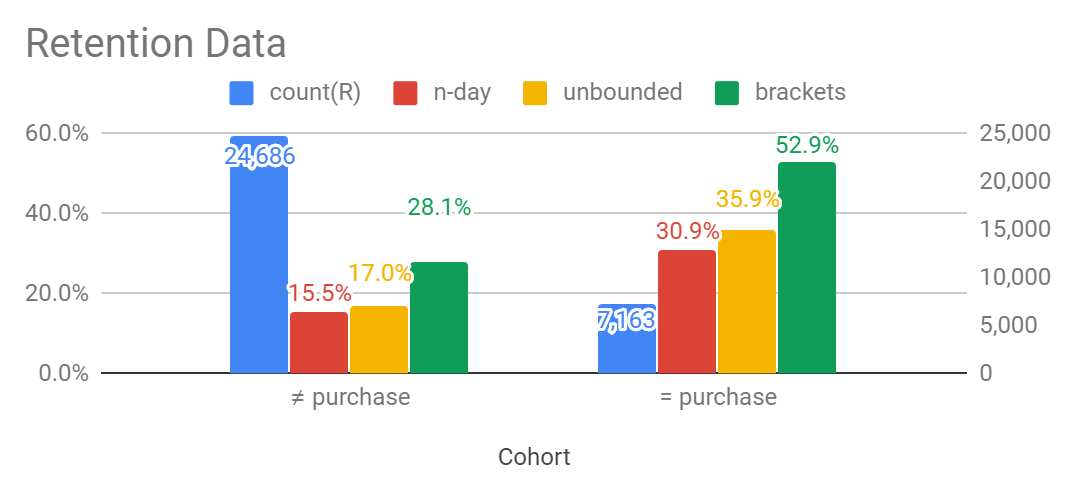The image size is (1076, 494).
Task: Select the brackets legend label
Action: pyautogui.click(x=800, y=92)
